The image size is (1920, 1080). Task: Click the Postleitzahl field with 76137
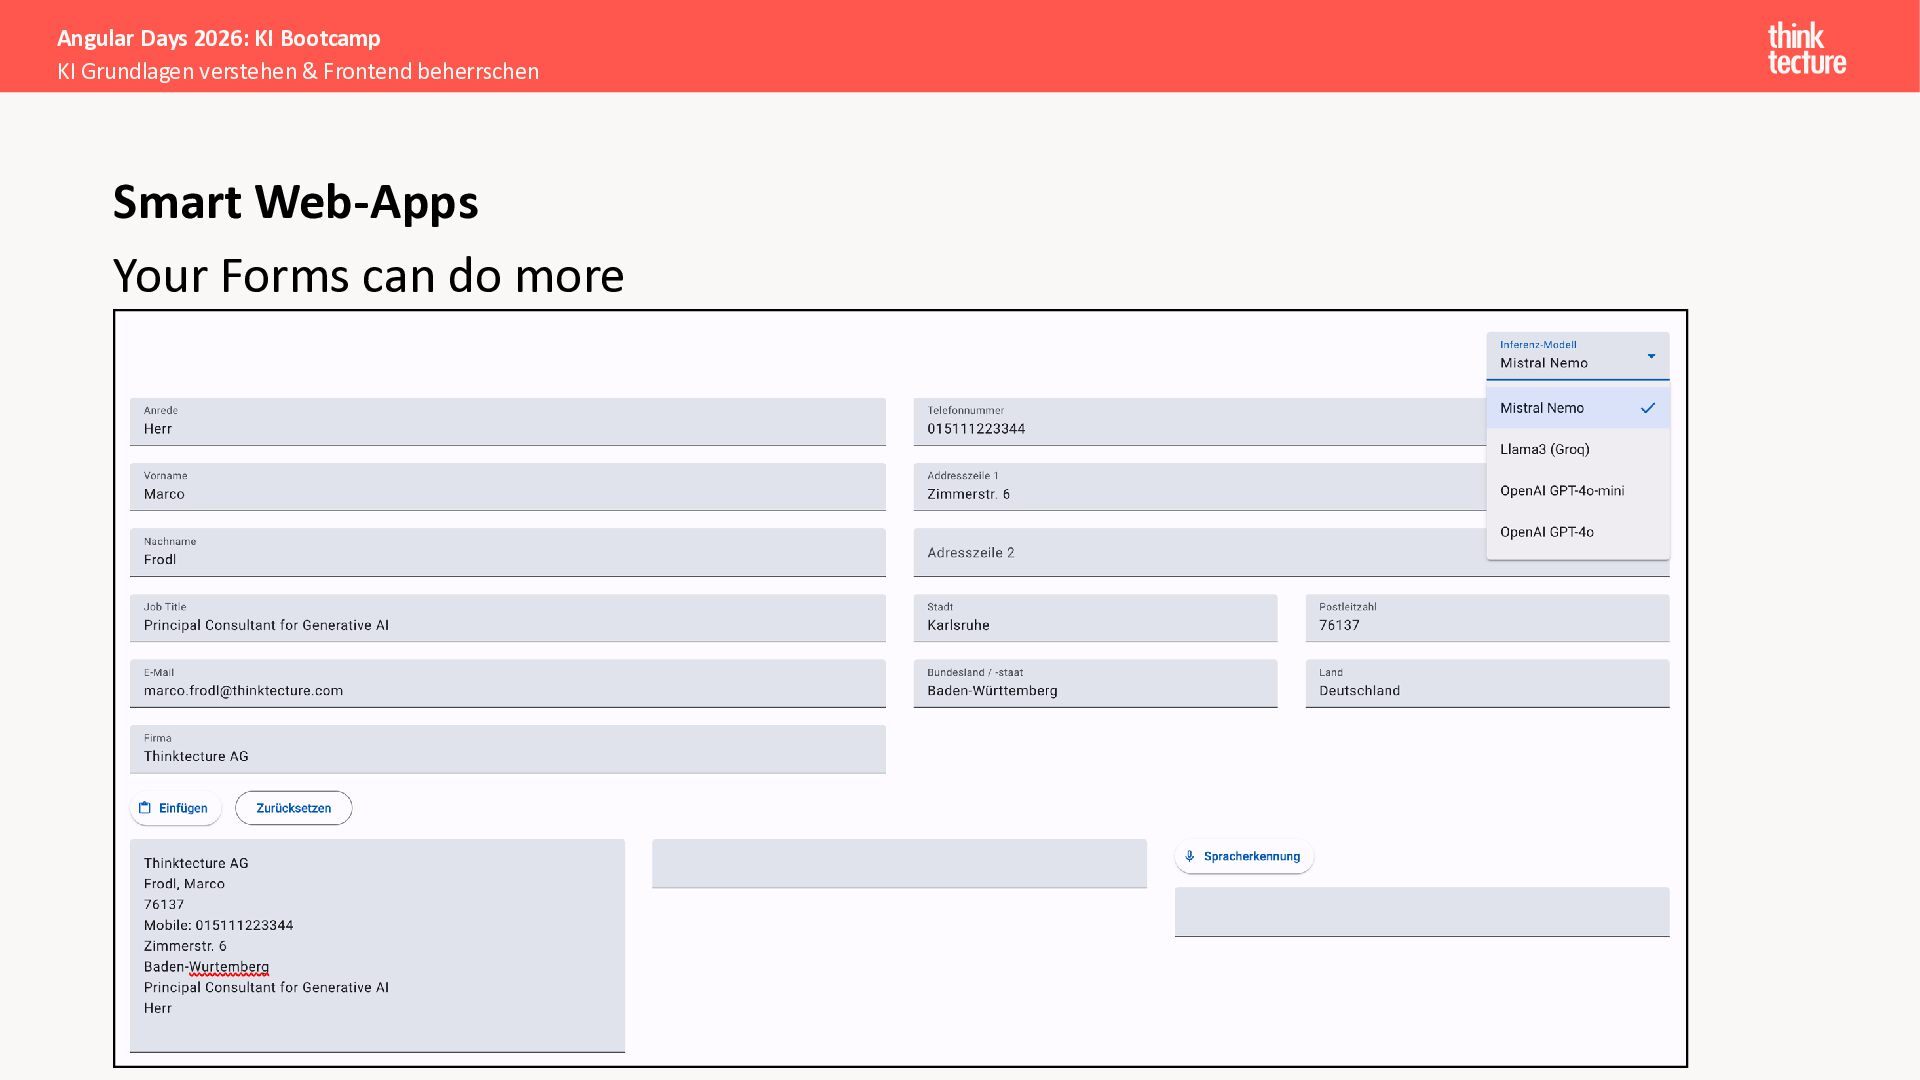point(1487,619)
